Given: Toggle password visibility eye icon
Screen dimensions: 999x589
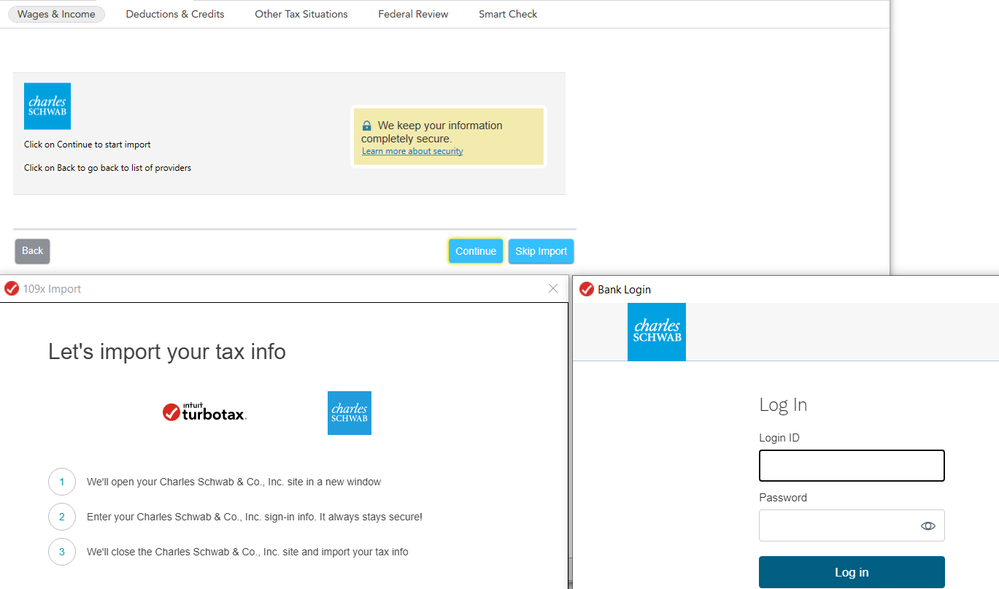Looking at the screenshot, I should [x=928, y=526].
